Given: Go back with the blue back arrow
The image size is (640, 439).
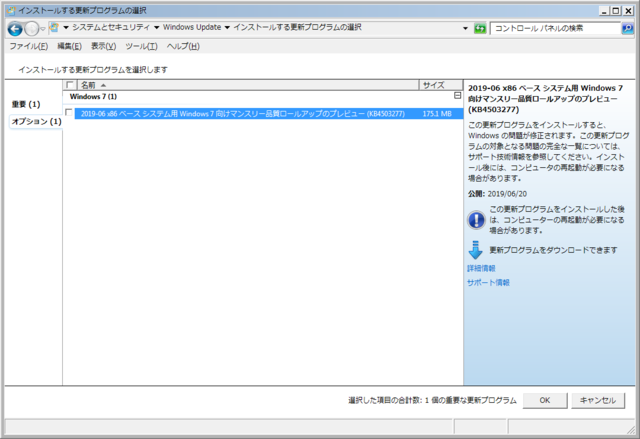Looking at the screenshot, I should pyautogui.click(x=15, y=29).
